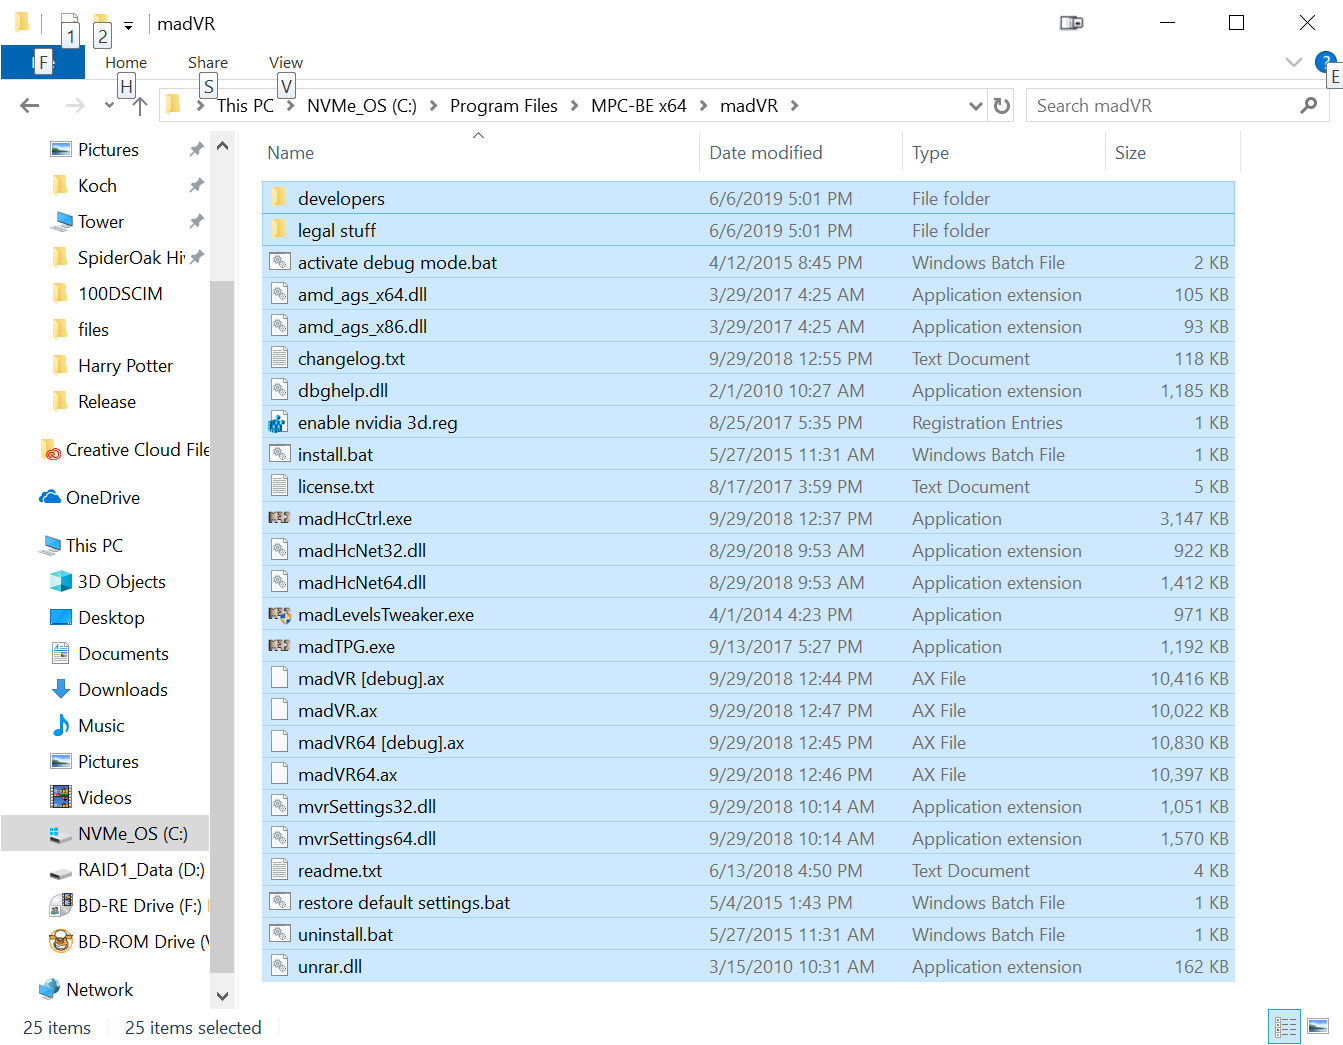Screen dimensions: 1343x1045
Task: Click the sidebar scroll down arrow
Action: (222, 996)
